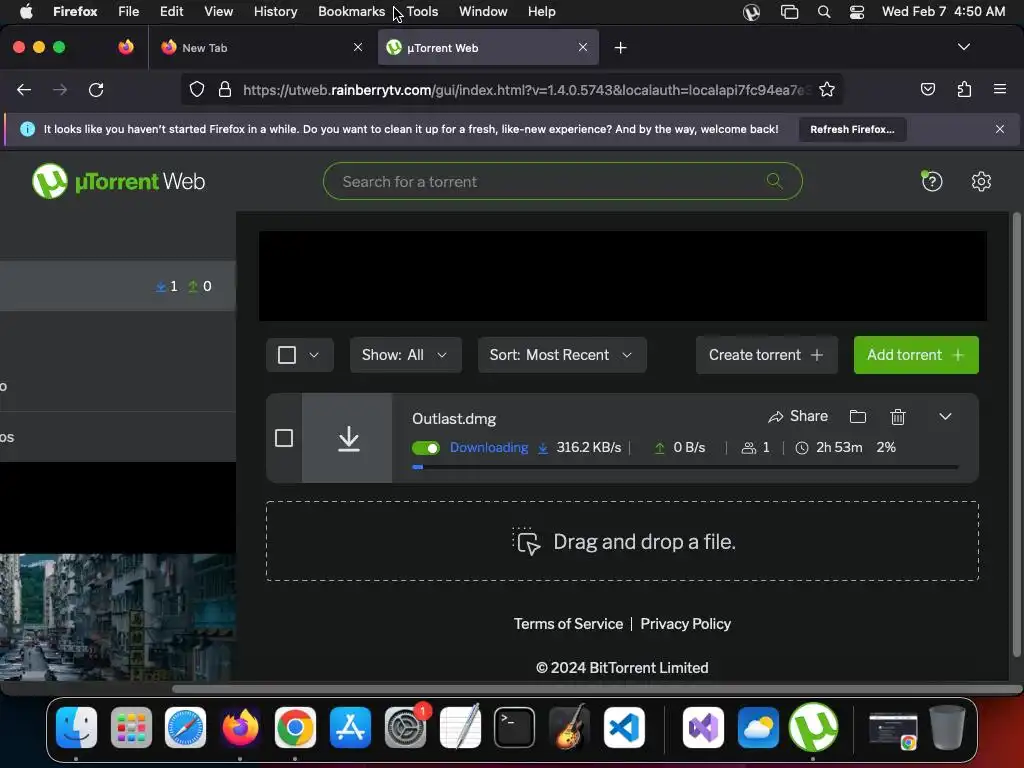Viewport: 1024px width, 768px height.
Task: Open the uTorrent help icon
Action: point(932,181)
